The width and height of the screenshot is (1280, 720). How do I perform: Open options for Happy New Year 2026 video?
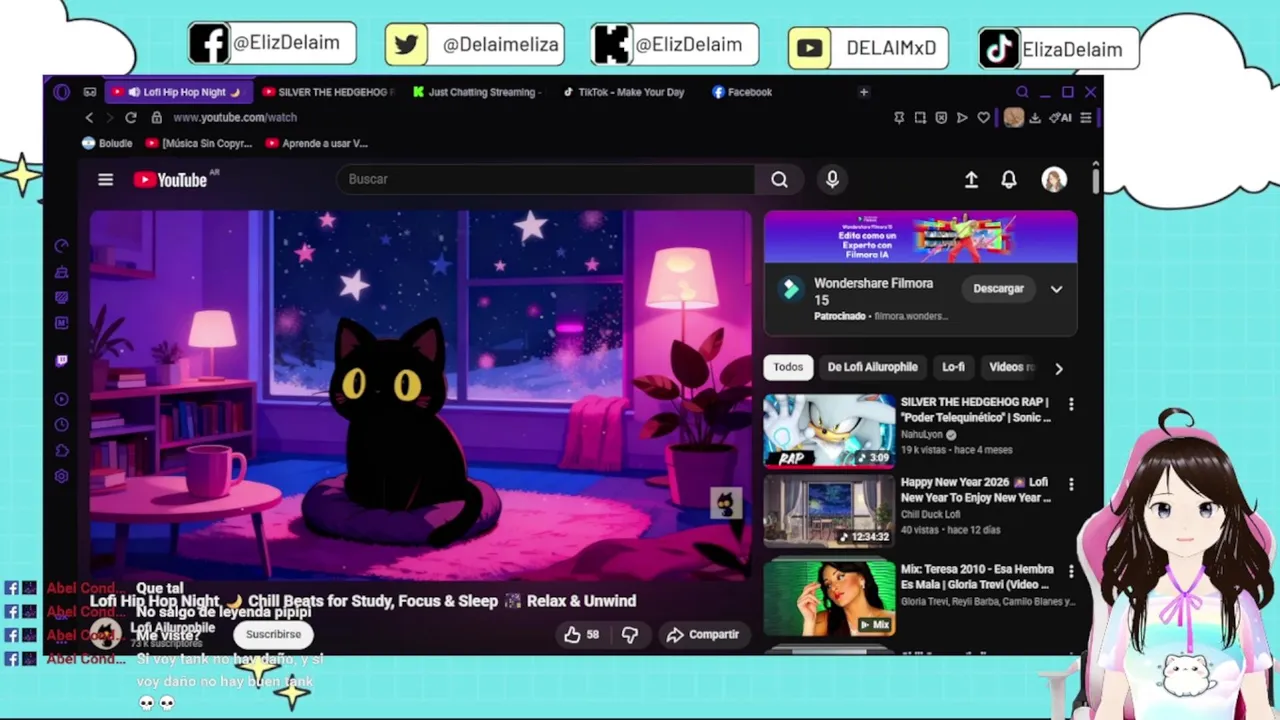(x=1071, y=484)
